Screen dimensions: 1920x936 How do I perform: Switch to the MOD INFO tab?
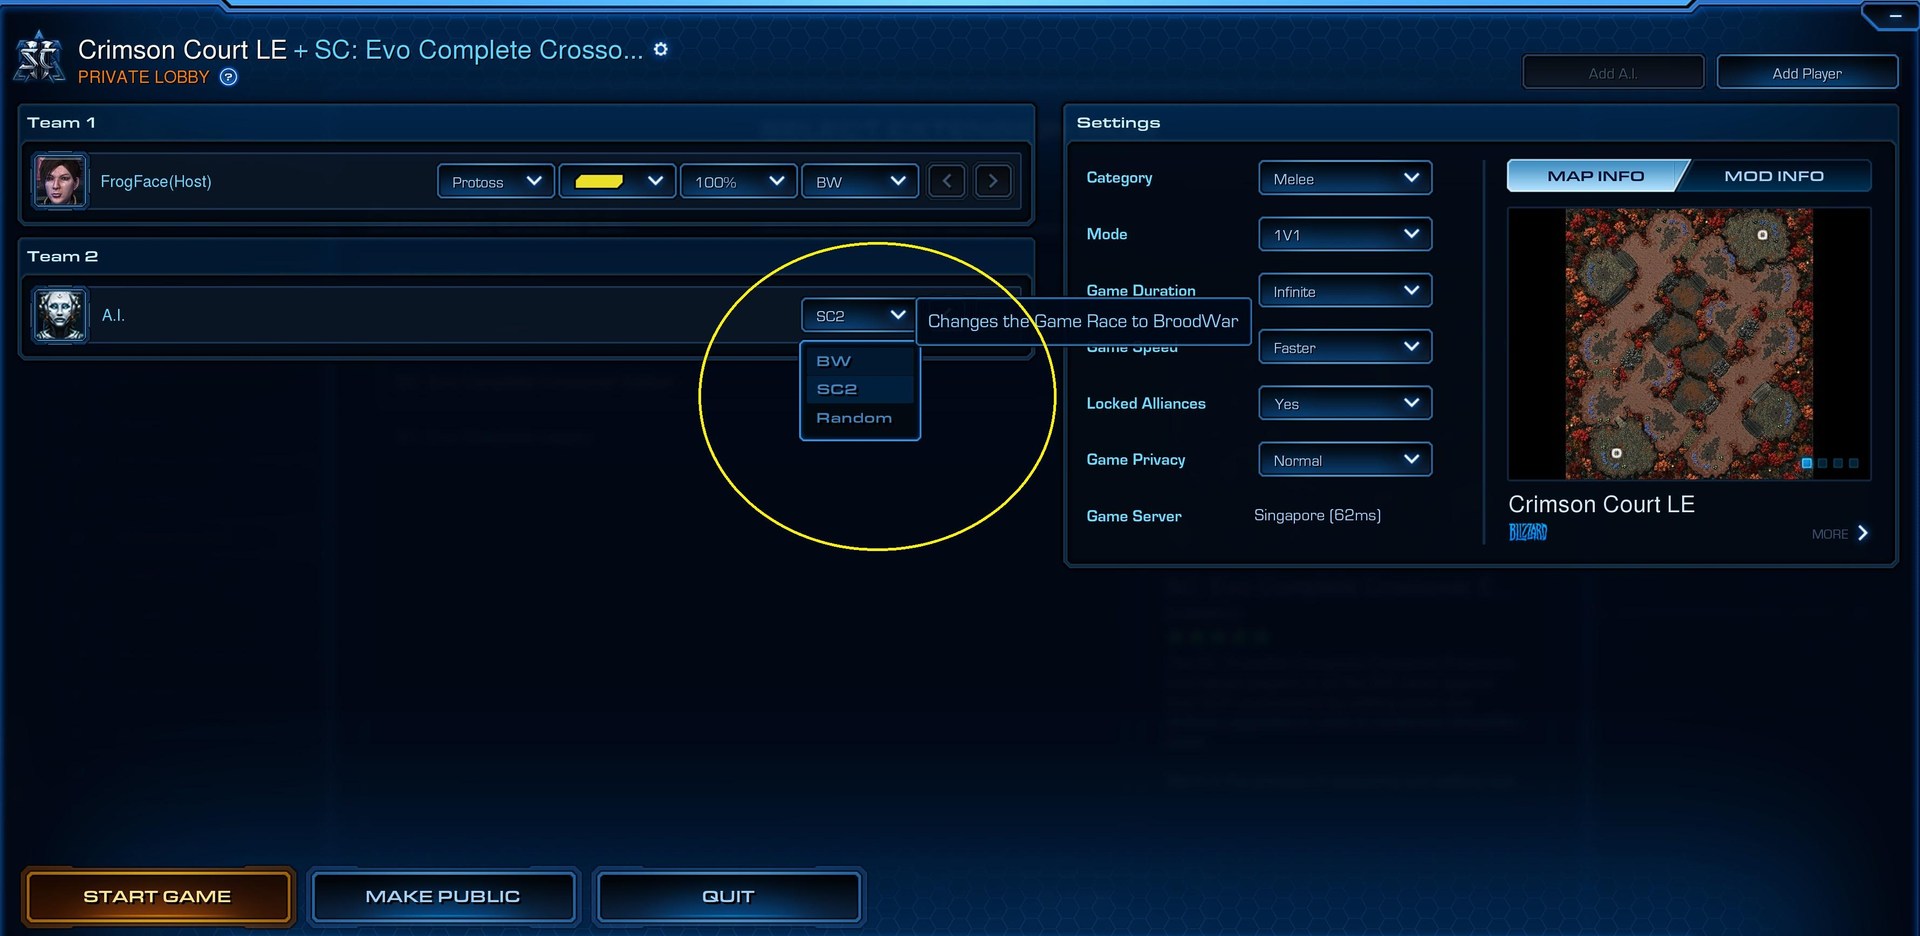click(1773, 176)
